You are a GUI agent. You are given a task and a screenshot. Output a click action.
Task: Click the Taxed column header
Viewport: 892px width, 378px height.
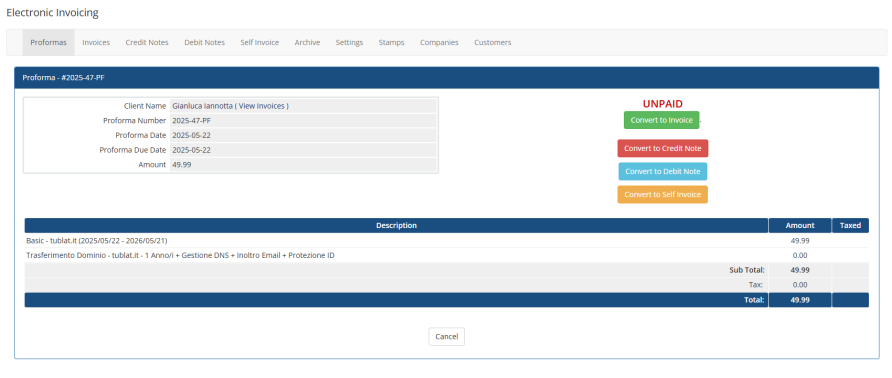[x=850, y=225]
